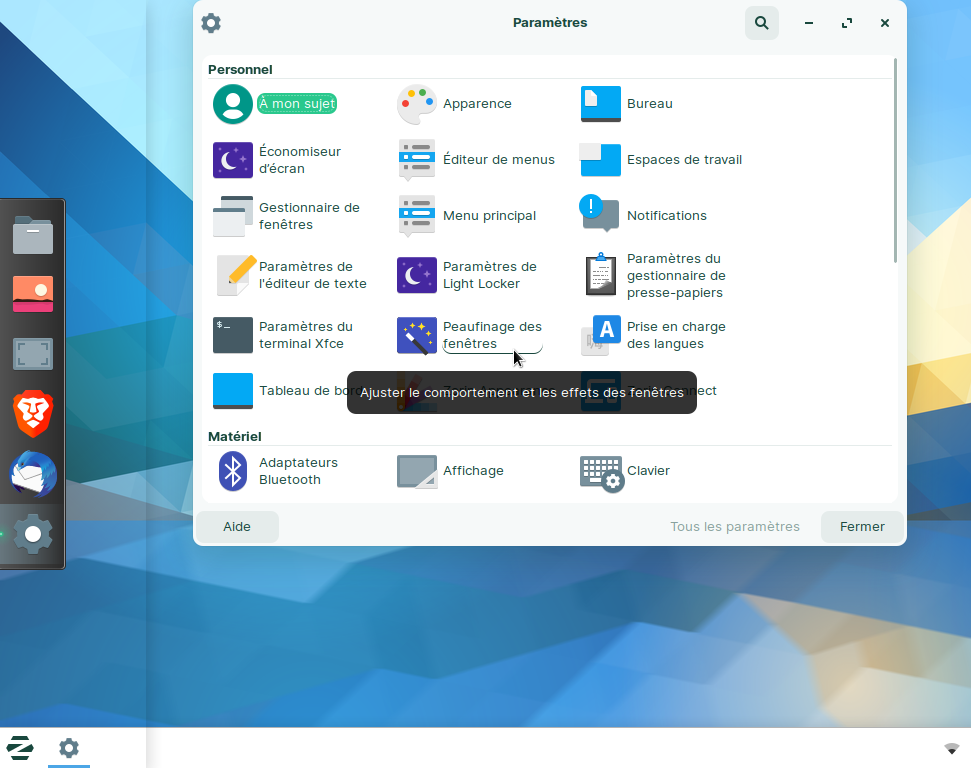
Task: Open Économiseur d'écran settings
Action: tap(233, 160)
